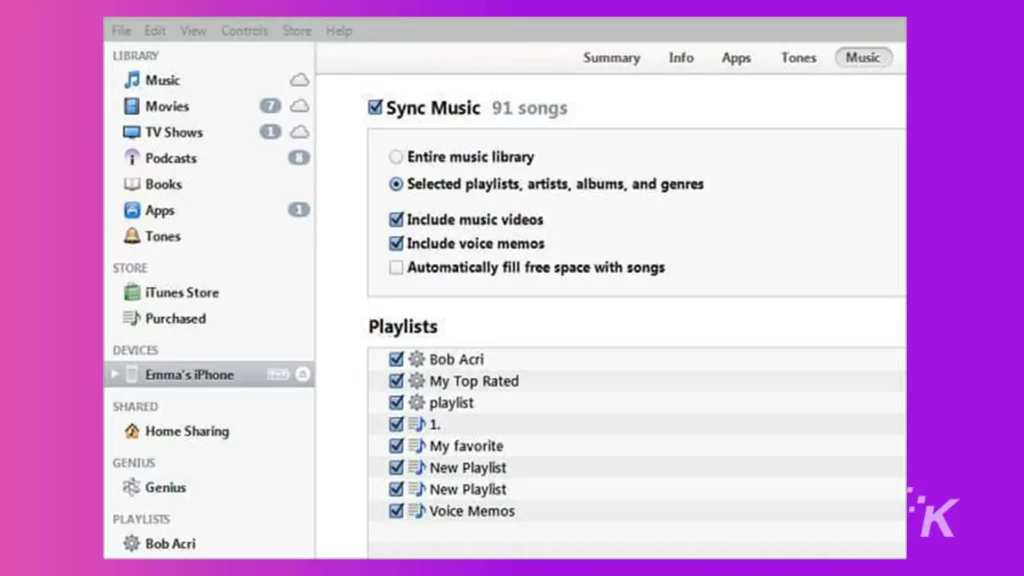Uncheck the My favorite playlist checkbox
Image resolution: width=1024 pixels, height=576 pixels.
[x=396, y=446]
